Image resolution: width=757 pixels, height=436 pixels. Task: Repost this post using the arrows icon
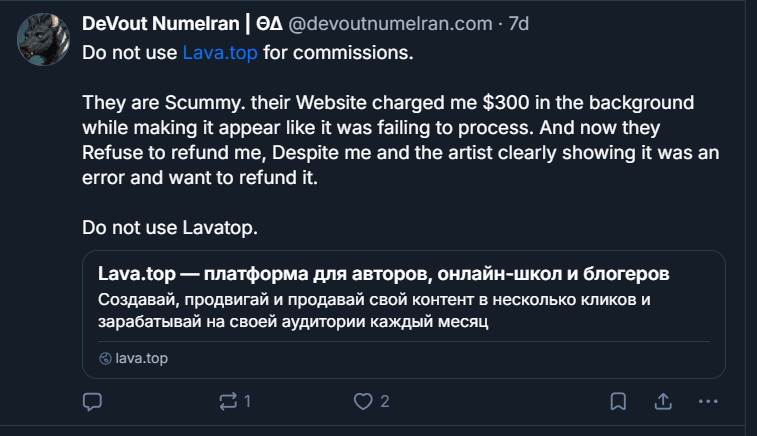pyautogui.click(x=227, y=402)
